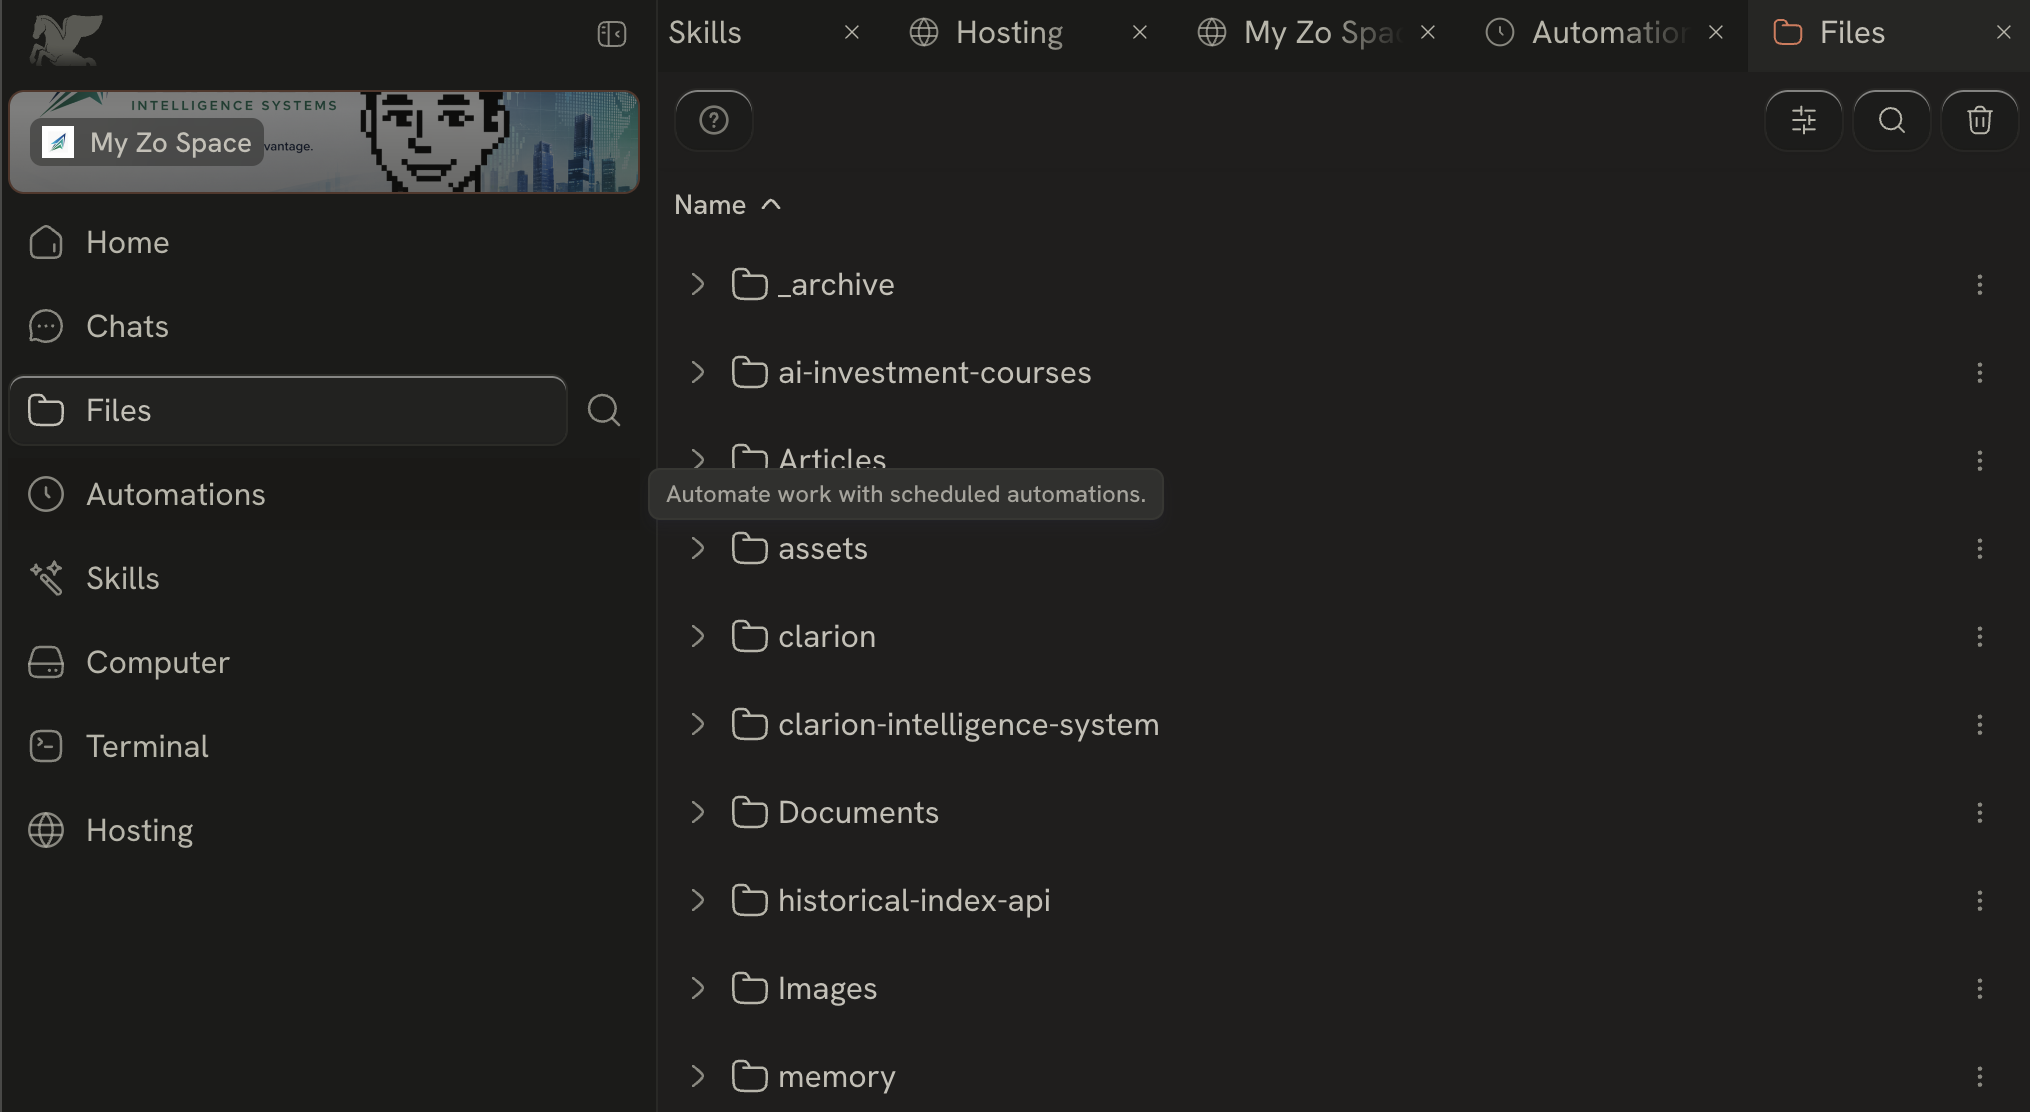Image resolution: width=2030 pixels, height=1112 pixels.
Task: Open Files in sidebar
Action: point(288,411)
